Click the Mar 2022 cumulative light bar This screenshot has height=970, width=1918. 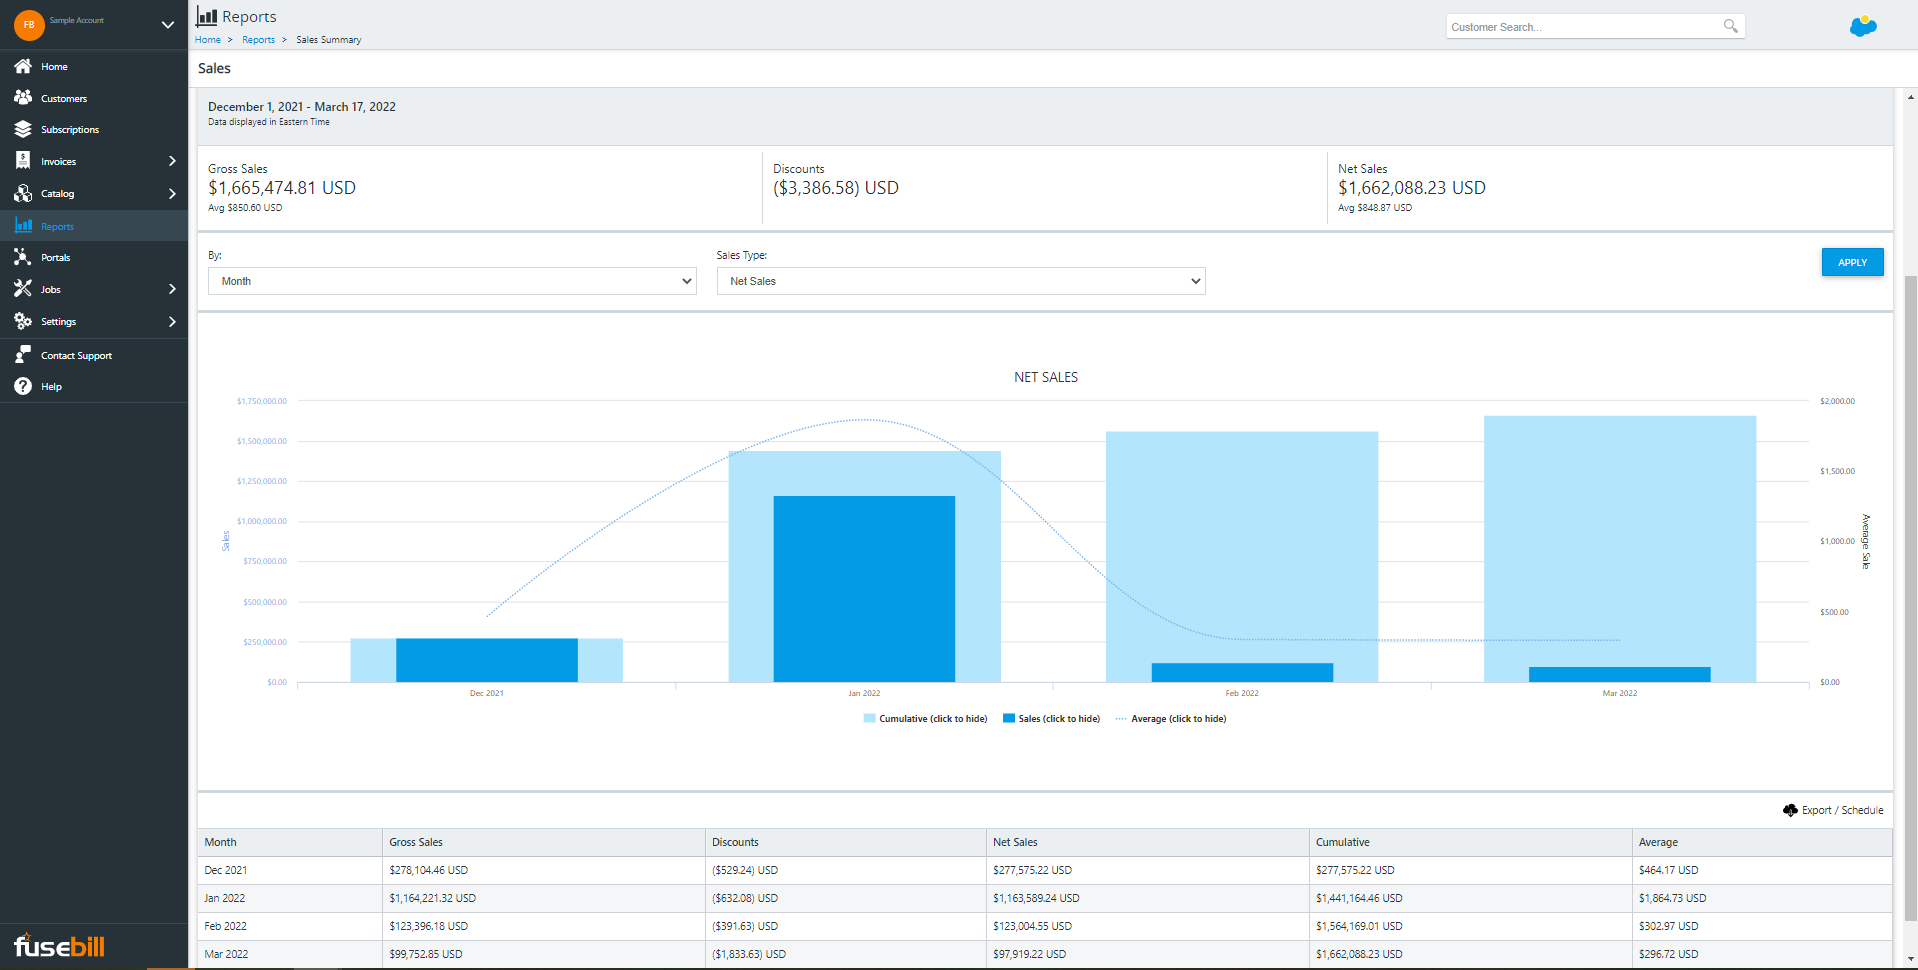pos(1620,540)
